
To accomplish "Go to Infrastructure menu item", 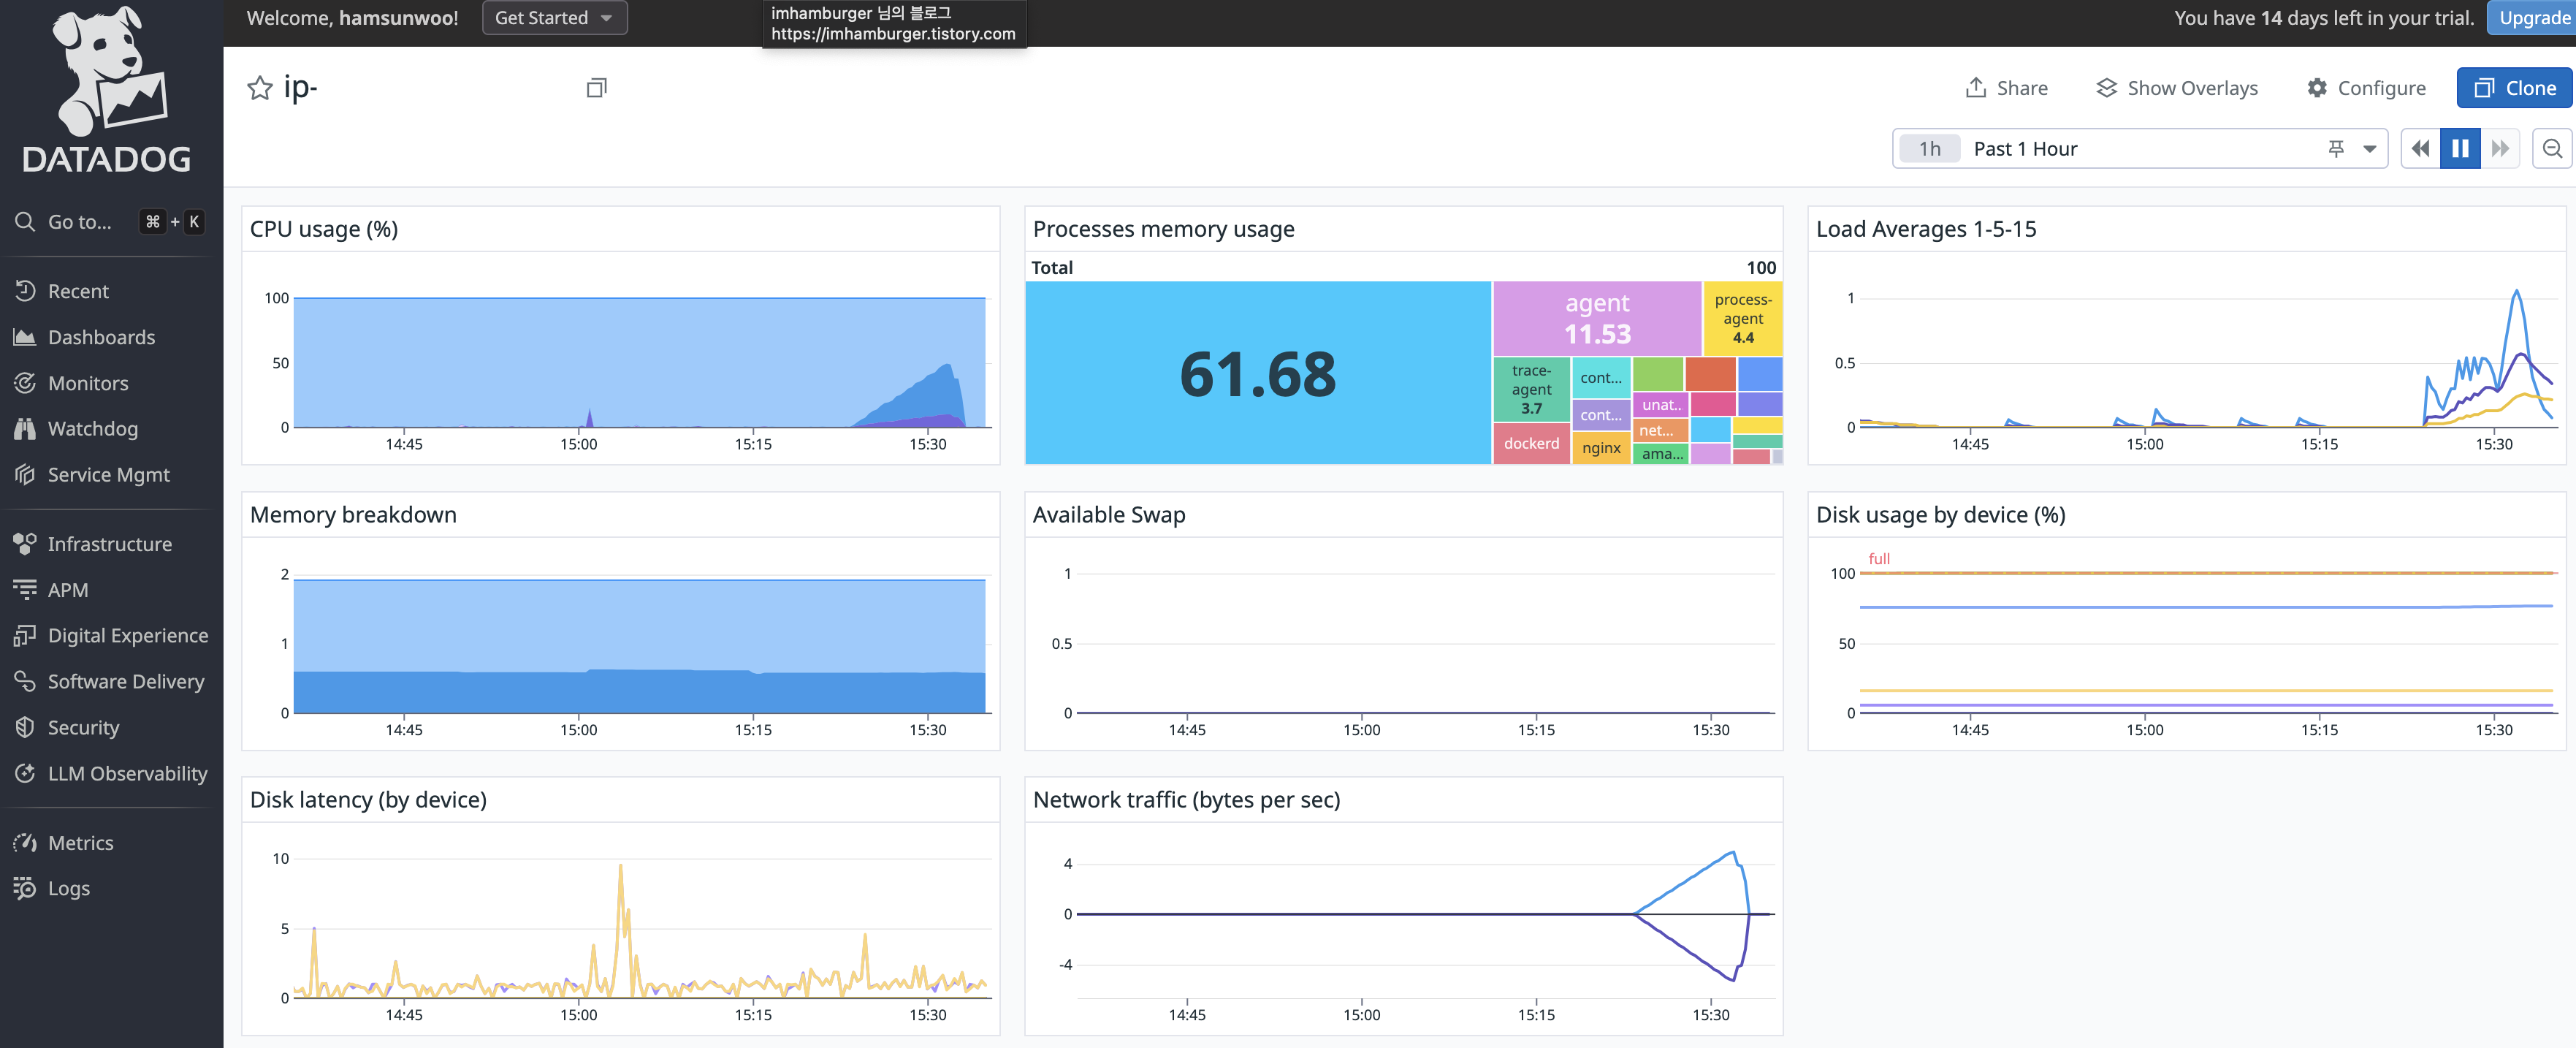I will click(109, 544).
